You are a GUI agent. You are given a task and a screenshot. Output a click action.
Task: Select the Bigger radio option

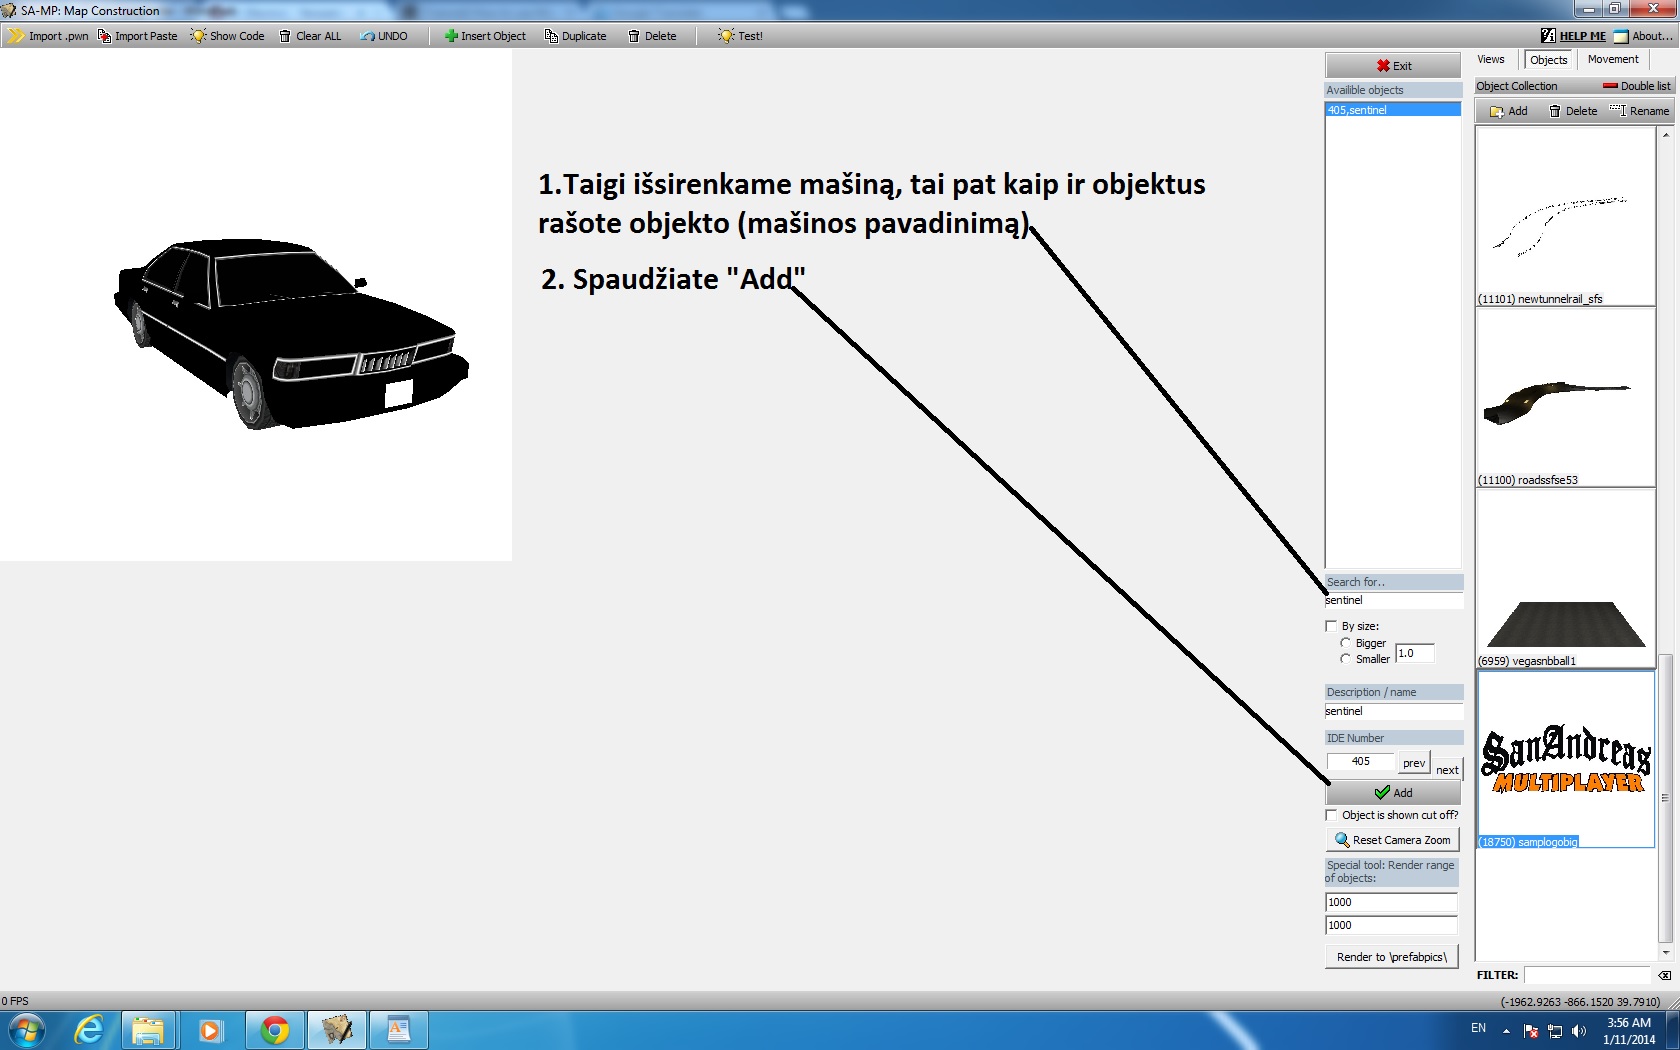(x=1345, y=643)
